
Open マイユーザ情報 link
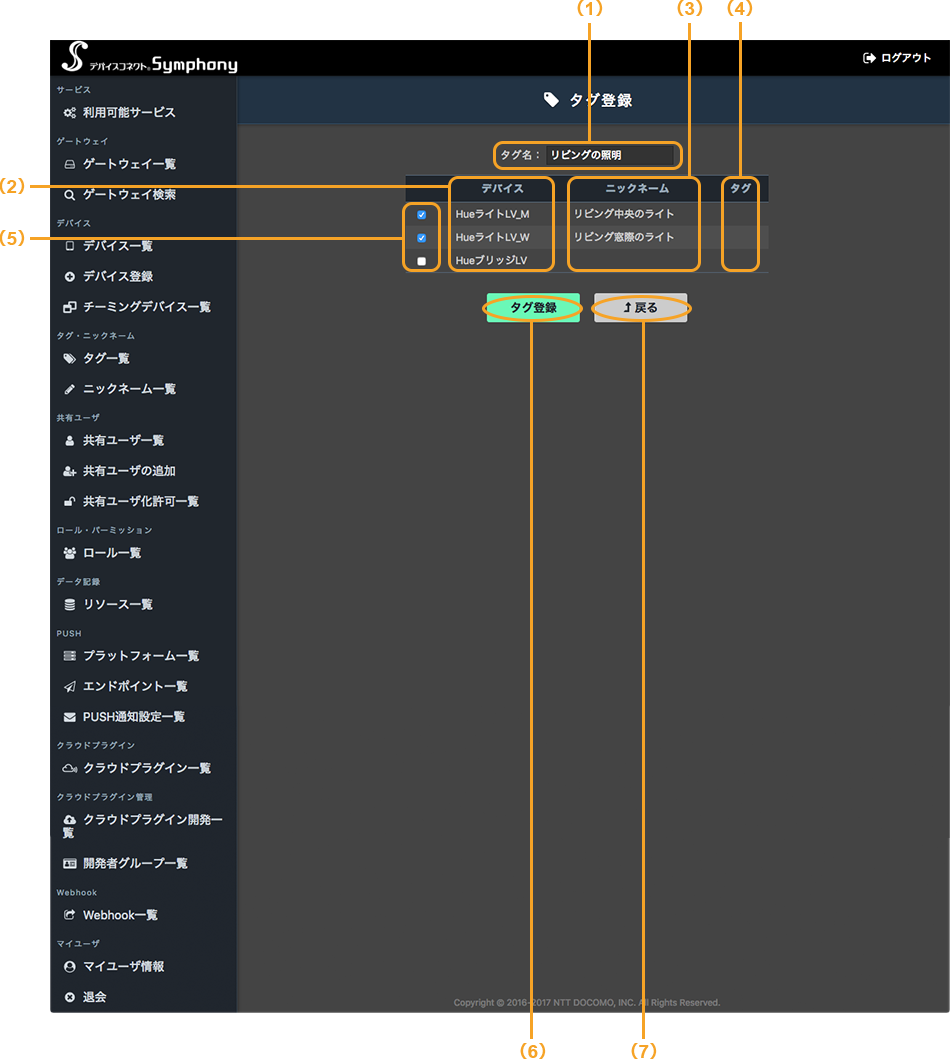pyautogui.click(x=124, y=967)
